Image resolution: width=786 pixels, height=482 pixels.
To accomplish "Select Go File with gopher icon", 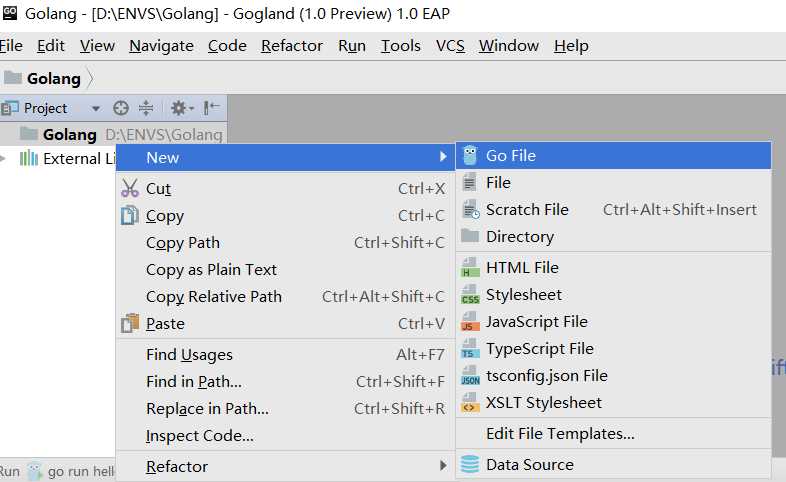I will tap(613, 156).
